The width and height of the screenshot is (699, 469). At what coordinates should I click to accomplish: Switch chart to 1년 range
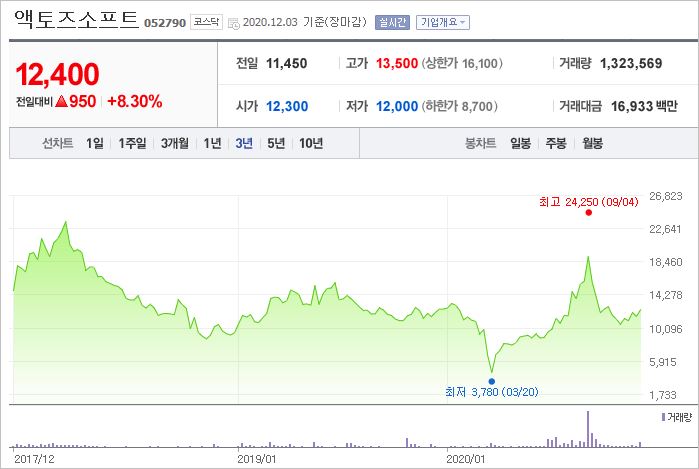(213, 143)
